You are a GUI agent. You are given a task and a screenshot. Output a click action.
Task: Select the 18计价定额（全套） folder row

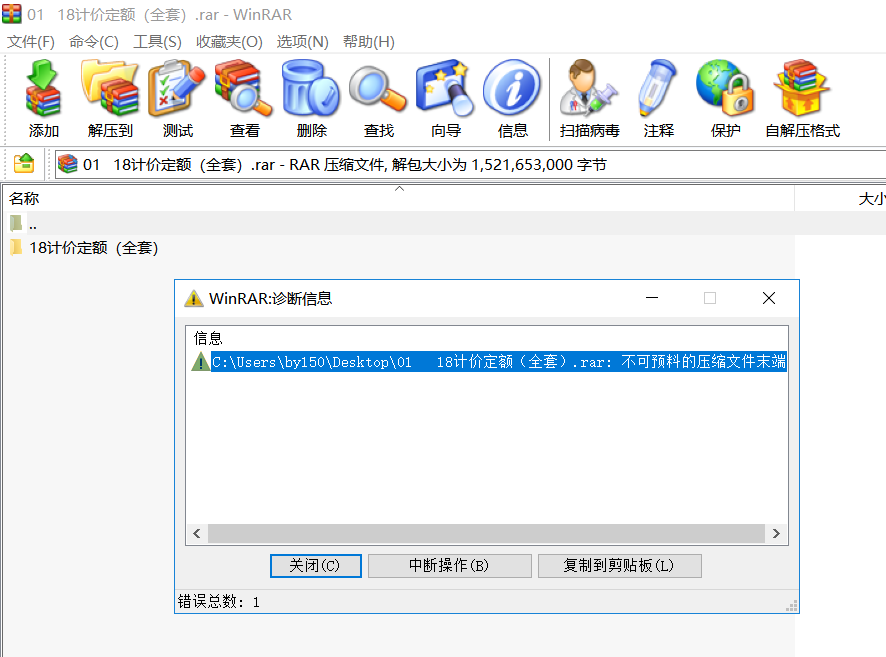(x=398, y=247)
